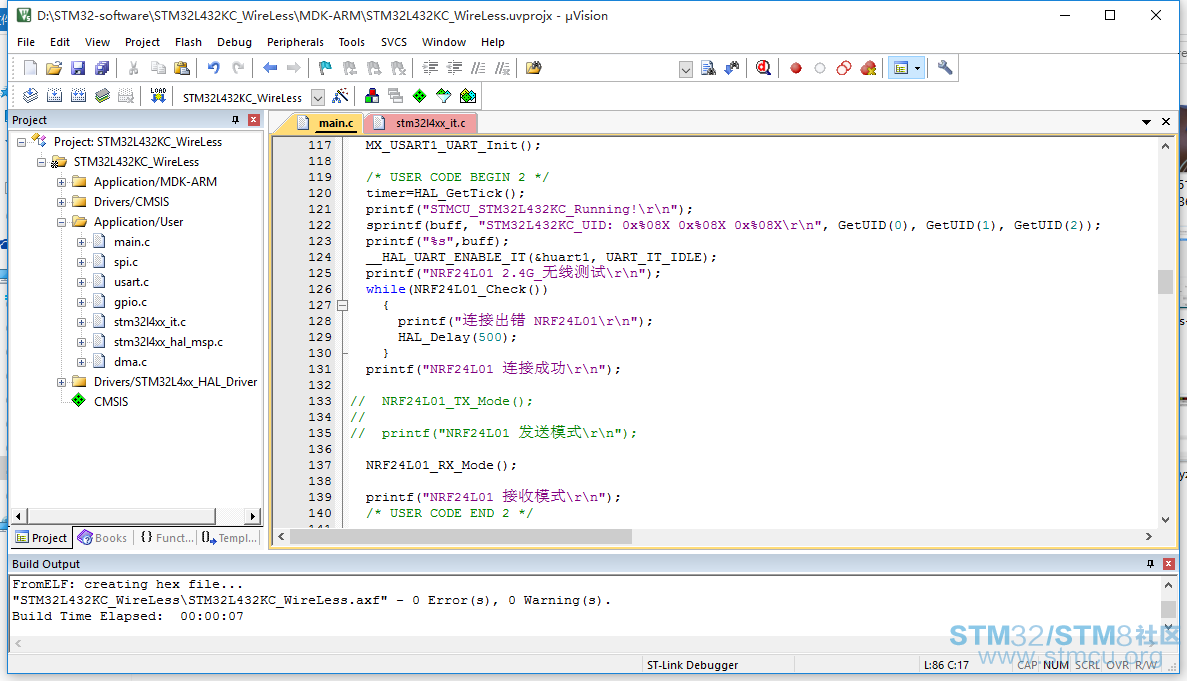Viewport: 1187px width, 681px height.
Task: Open the Tools menu
Action: (351, 42)
